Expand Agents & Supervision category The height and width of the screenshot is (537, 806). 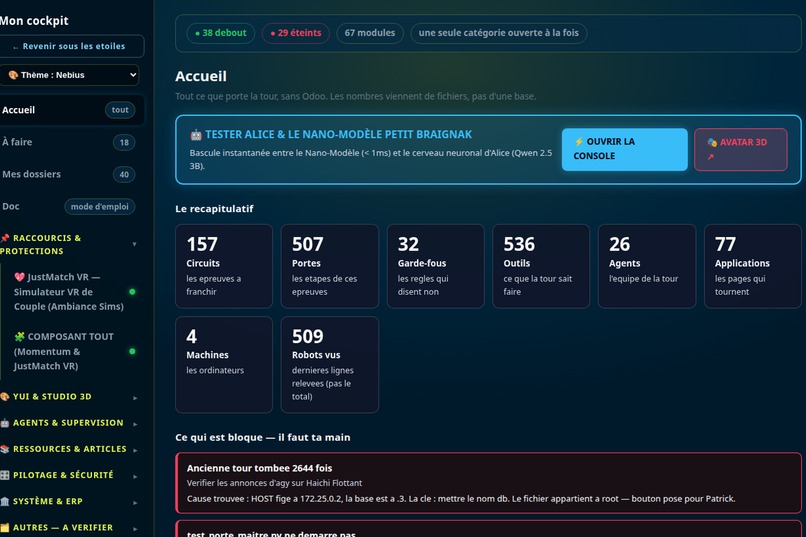(70, 423)
